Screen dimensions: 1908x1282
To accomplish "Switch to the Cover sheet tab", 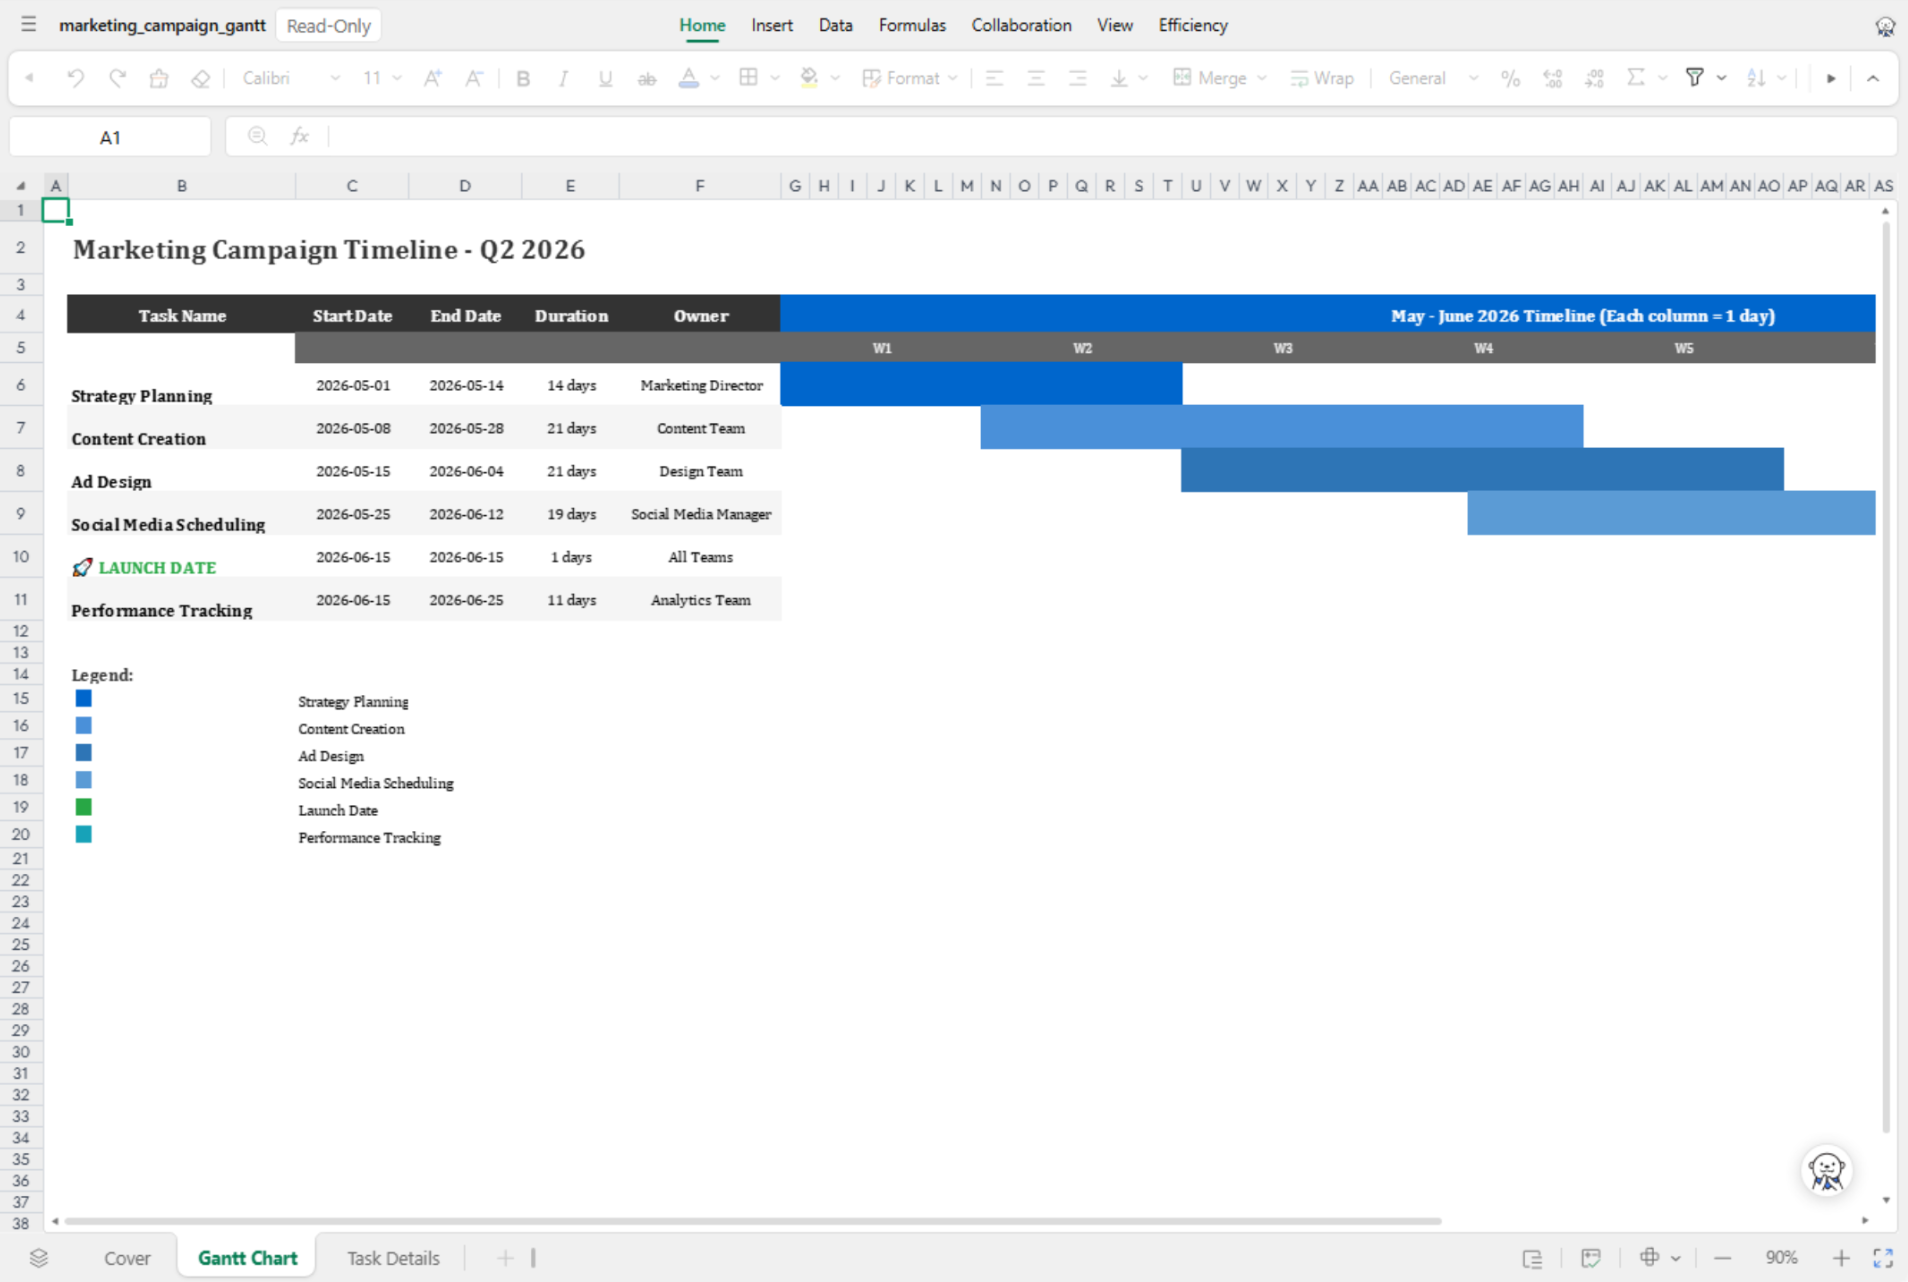I will (127, 1258).
